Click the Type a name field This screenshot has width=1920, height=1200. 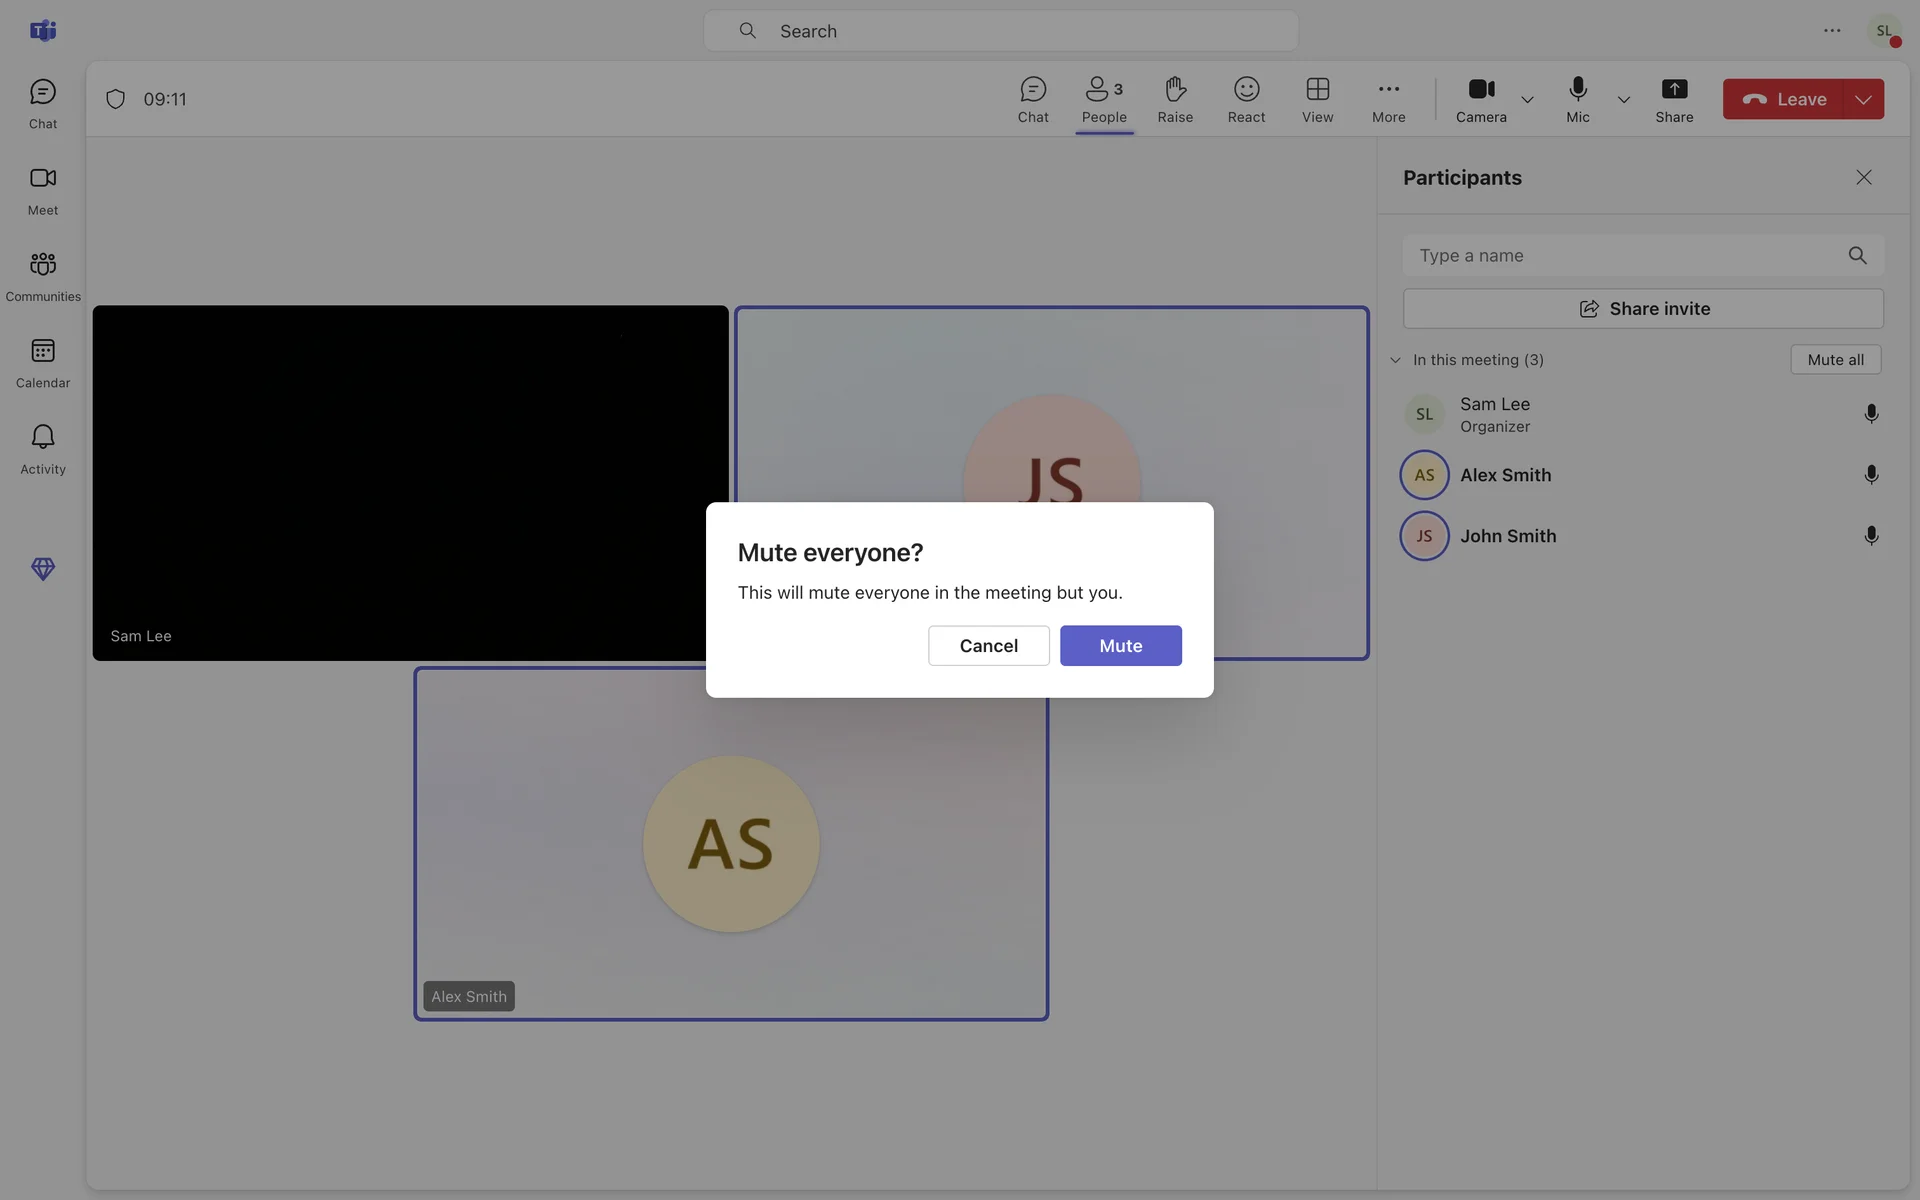pyautogui.click(x=1630, y=256)
